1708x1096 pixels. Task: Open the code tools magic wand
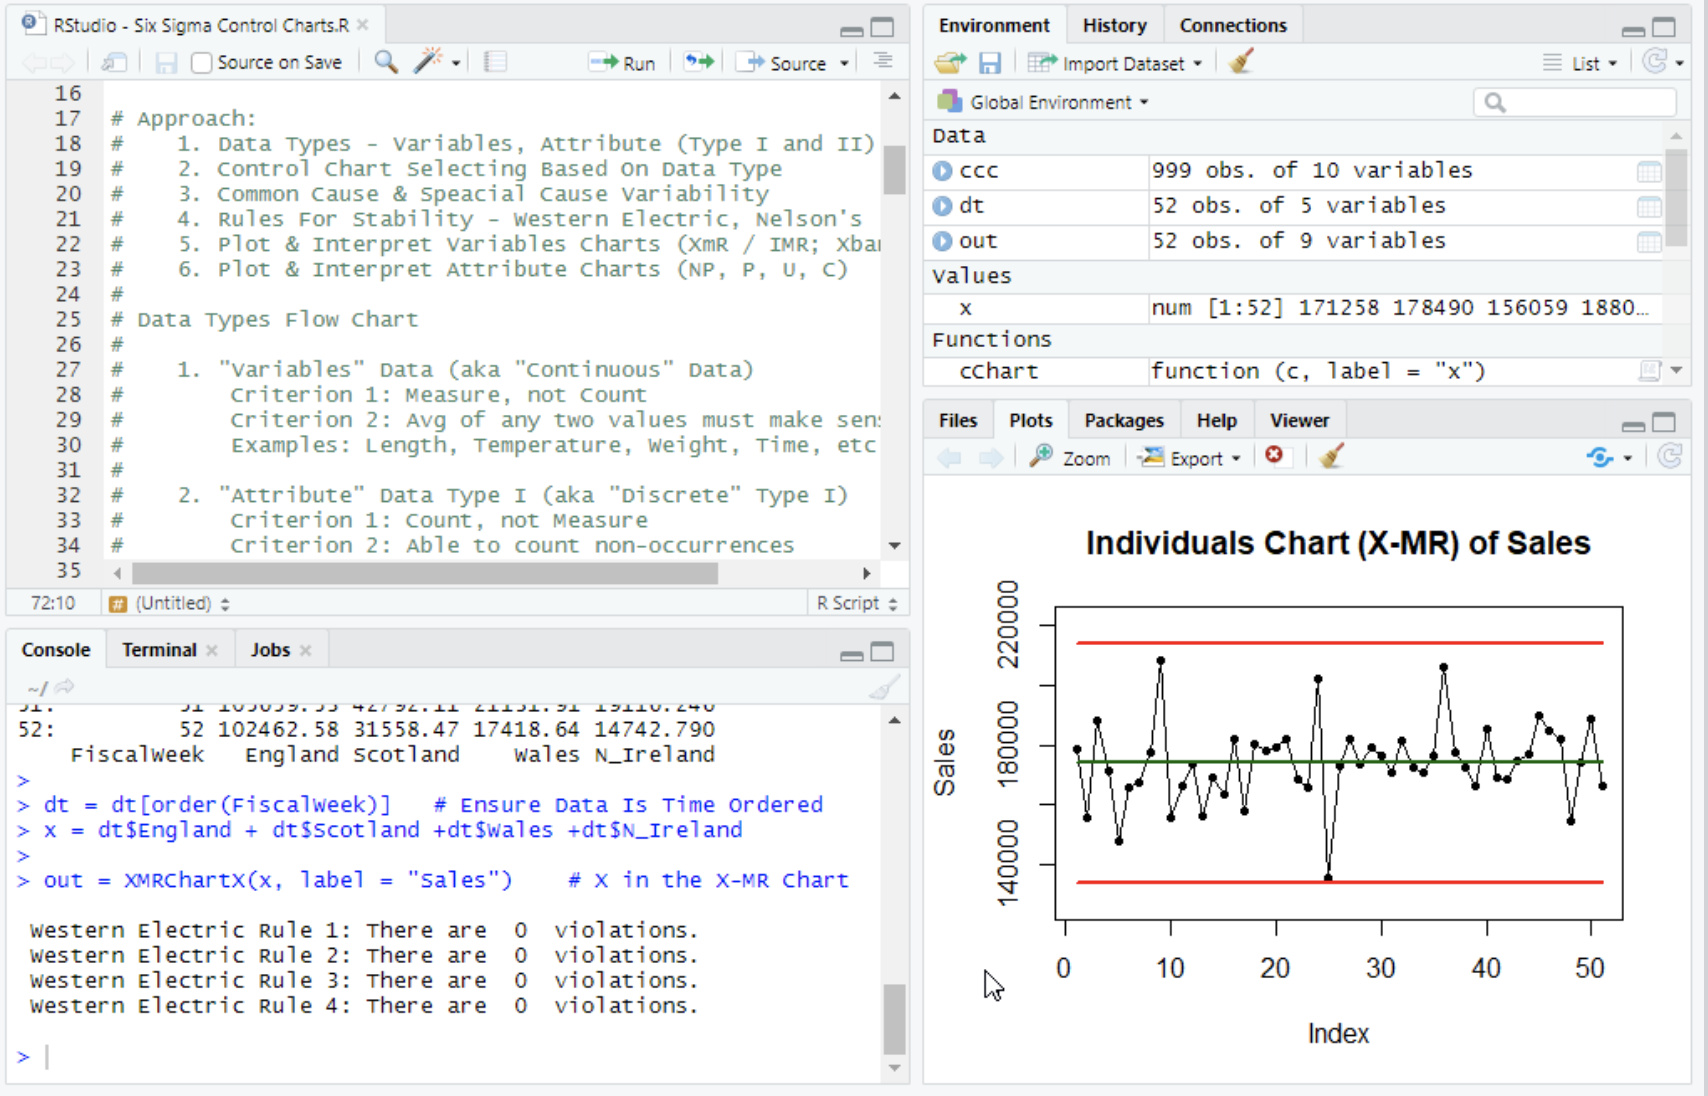click(x=429, y=62)
